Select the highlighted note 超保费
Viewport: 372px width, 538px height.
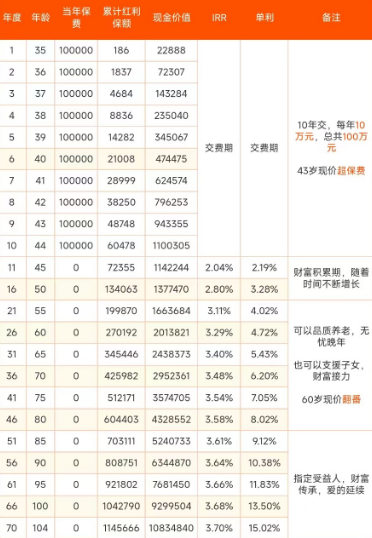(351, 171)
